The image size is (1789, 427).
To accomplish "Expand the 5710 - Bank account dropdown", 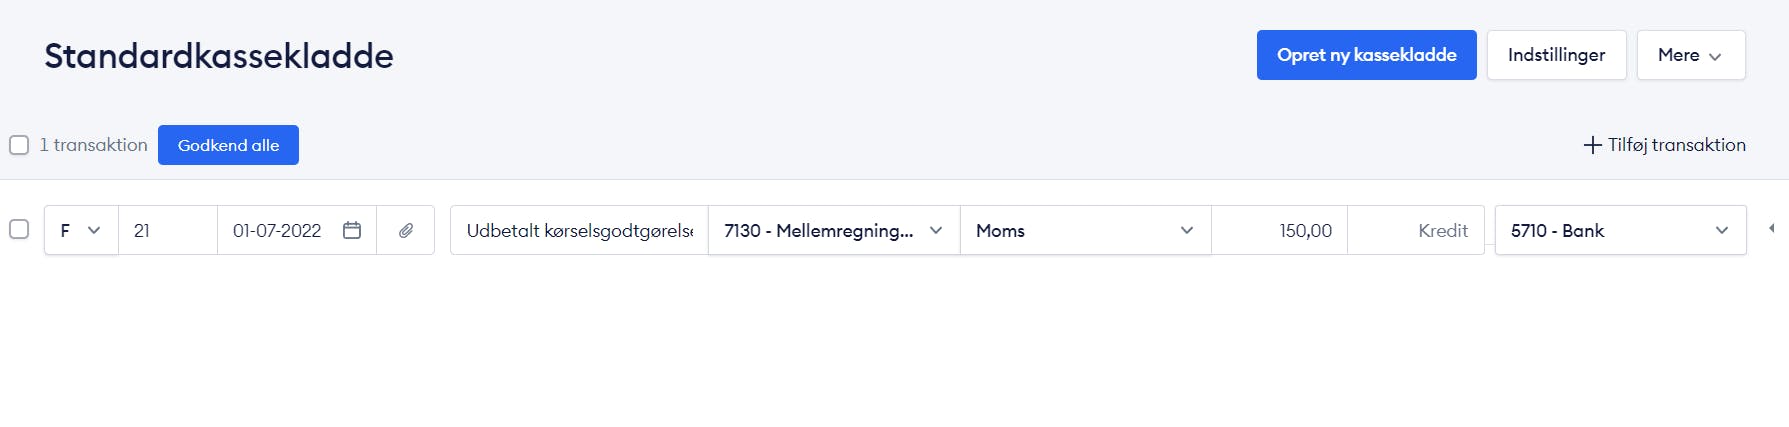I will [x=1621, y=230].
